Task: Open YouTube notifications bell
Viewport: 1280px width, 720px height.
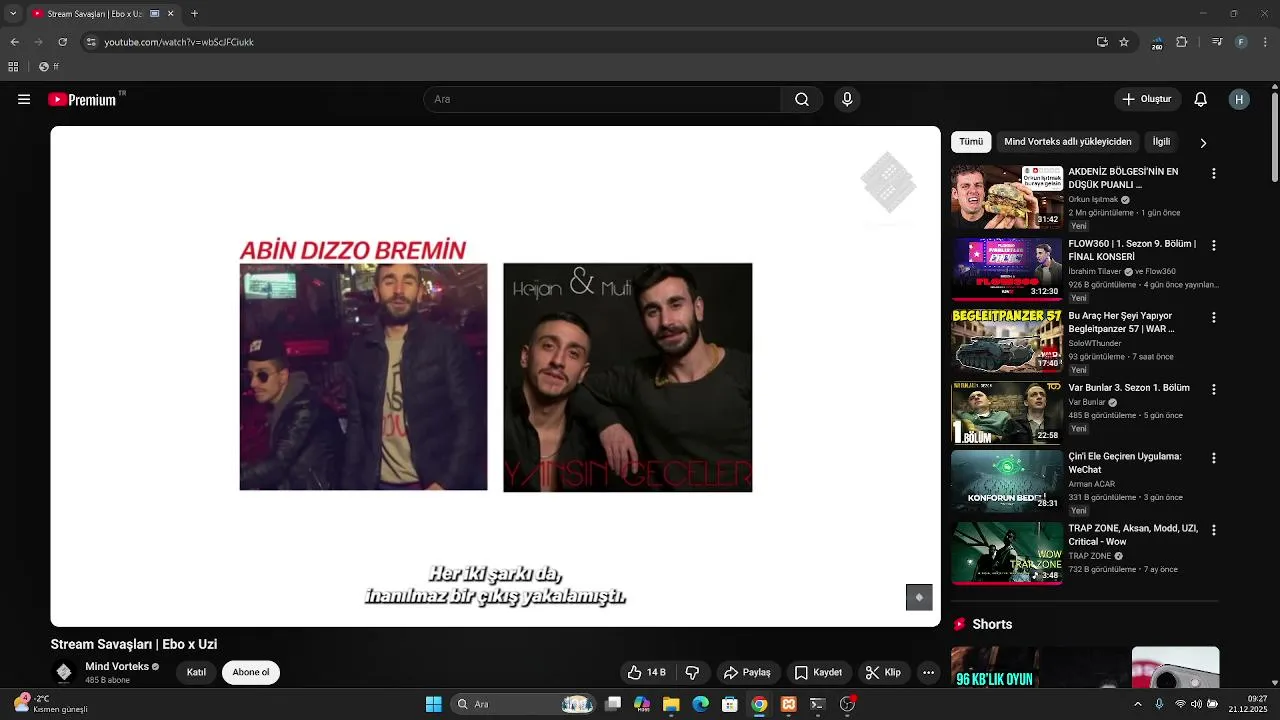Action: coord(1201,99)
